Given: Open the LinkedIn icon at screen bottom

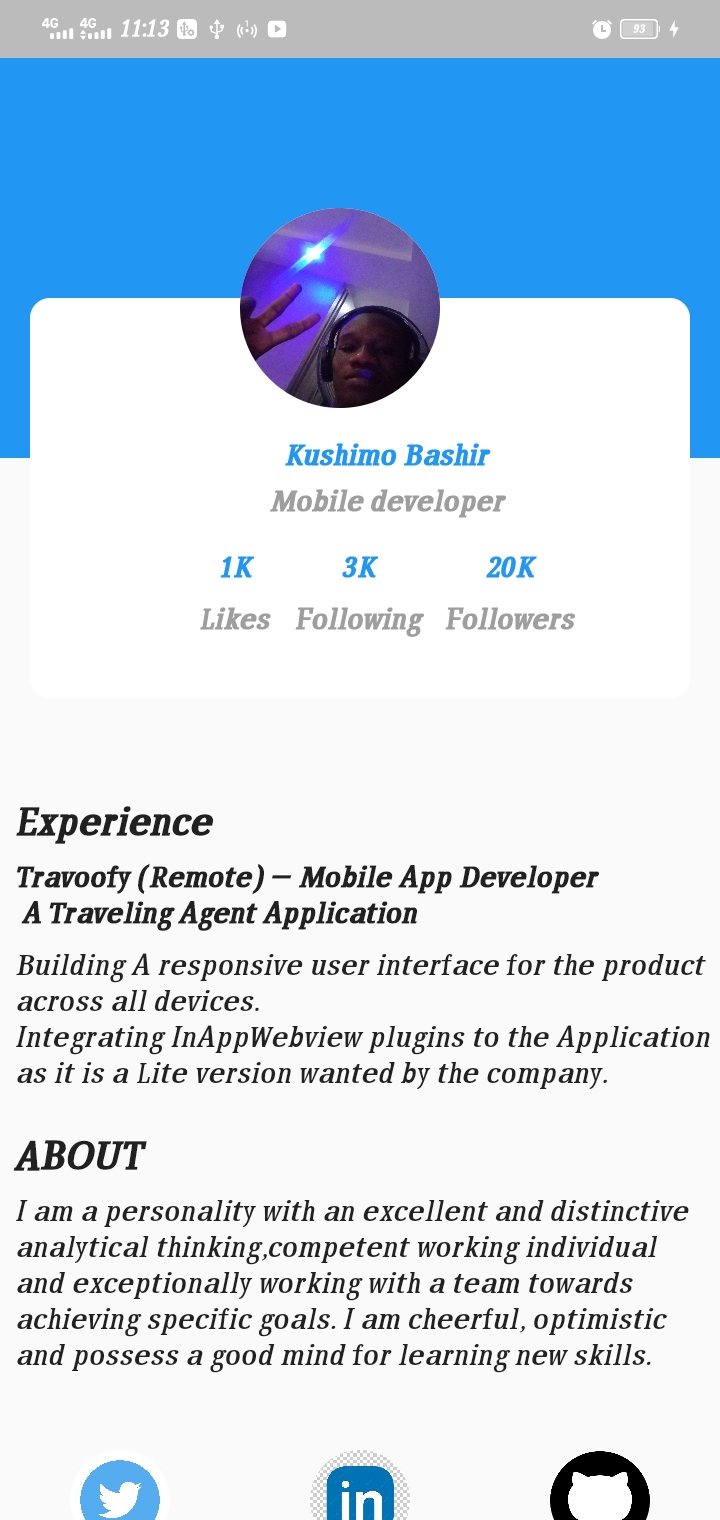Looking at the screenshot, I should point(362,1495).
